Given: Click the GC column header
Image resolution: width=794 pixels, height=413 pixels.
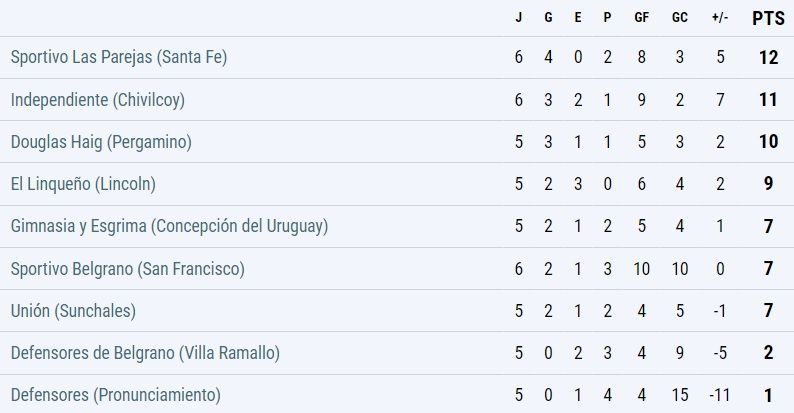Looking at the screenshot, I should (680, 18).
